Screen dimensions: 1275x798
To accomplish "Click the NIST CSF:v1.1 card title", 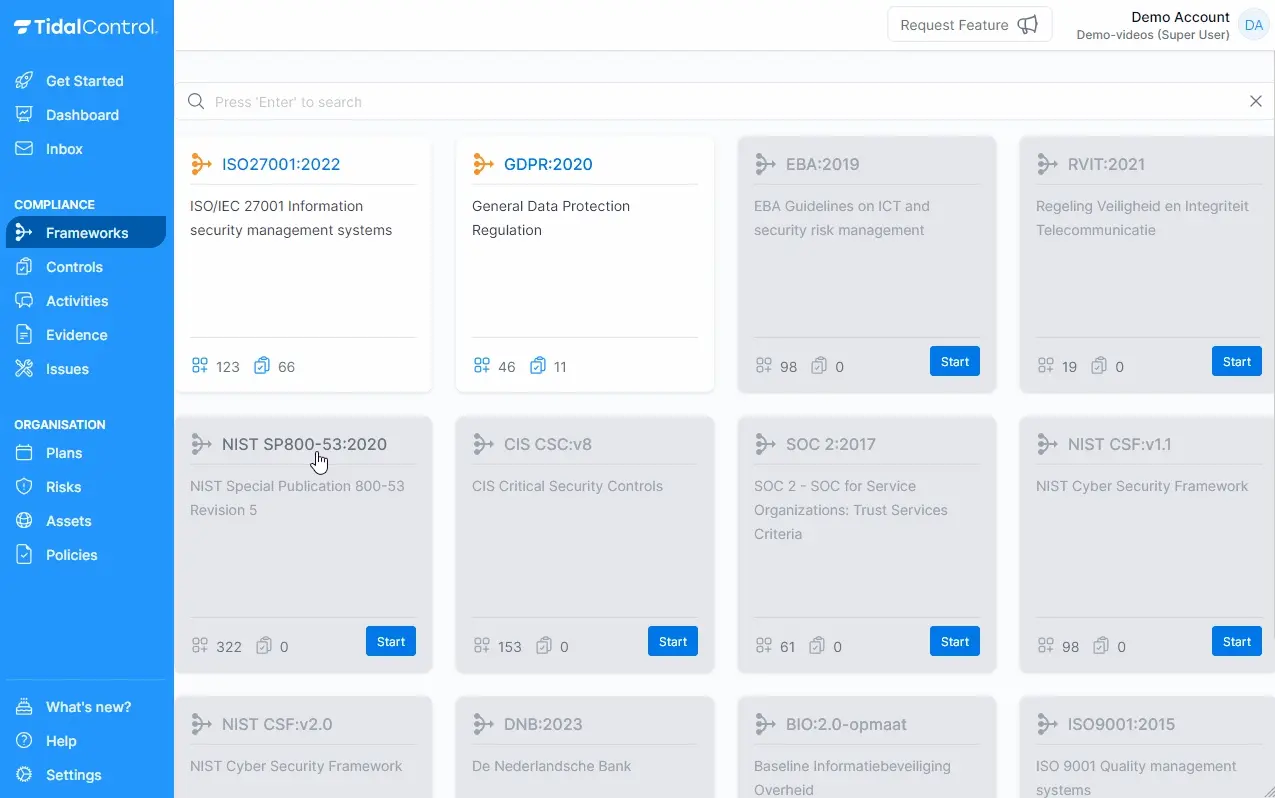I will [x=1119, y=444].
